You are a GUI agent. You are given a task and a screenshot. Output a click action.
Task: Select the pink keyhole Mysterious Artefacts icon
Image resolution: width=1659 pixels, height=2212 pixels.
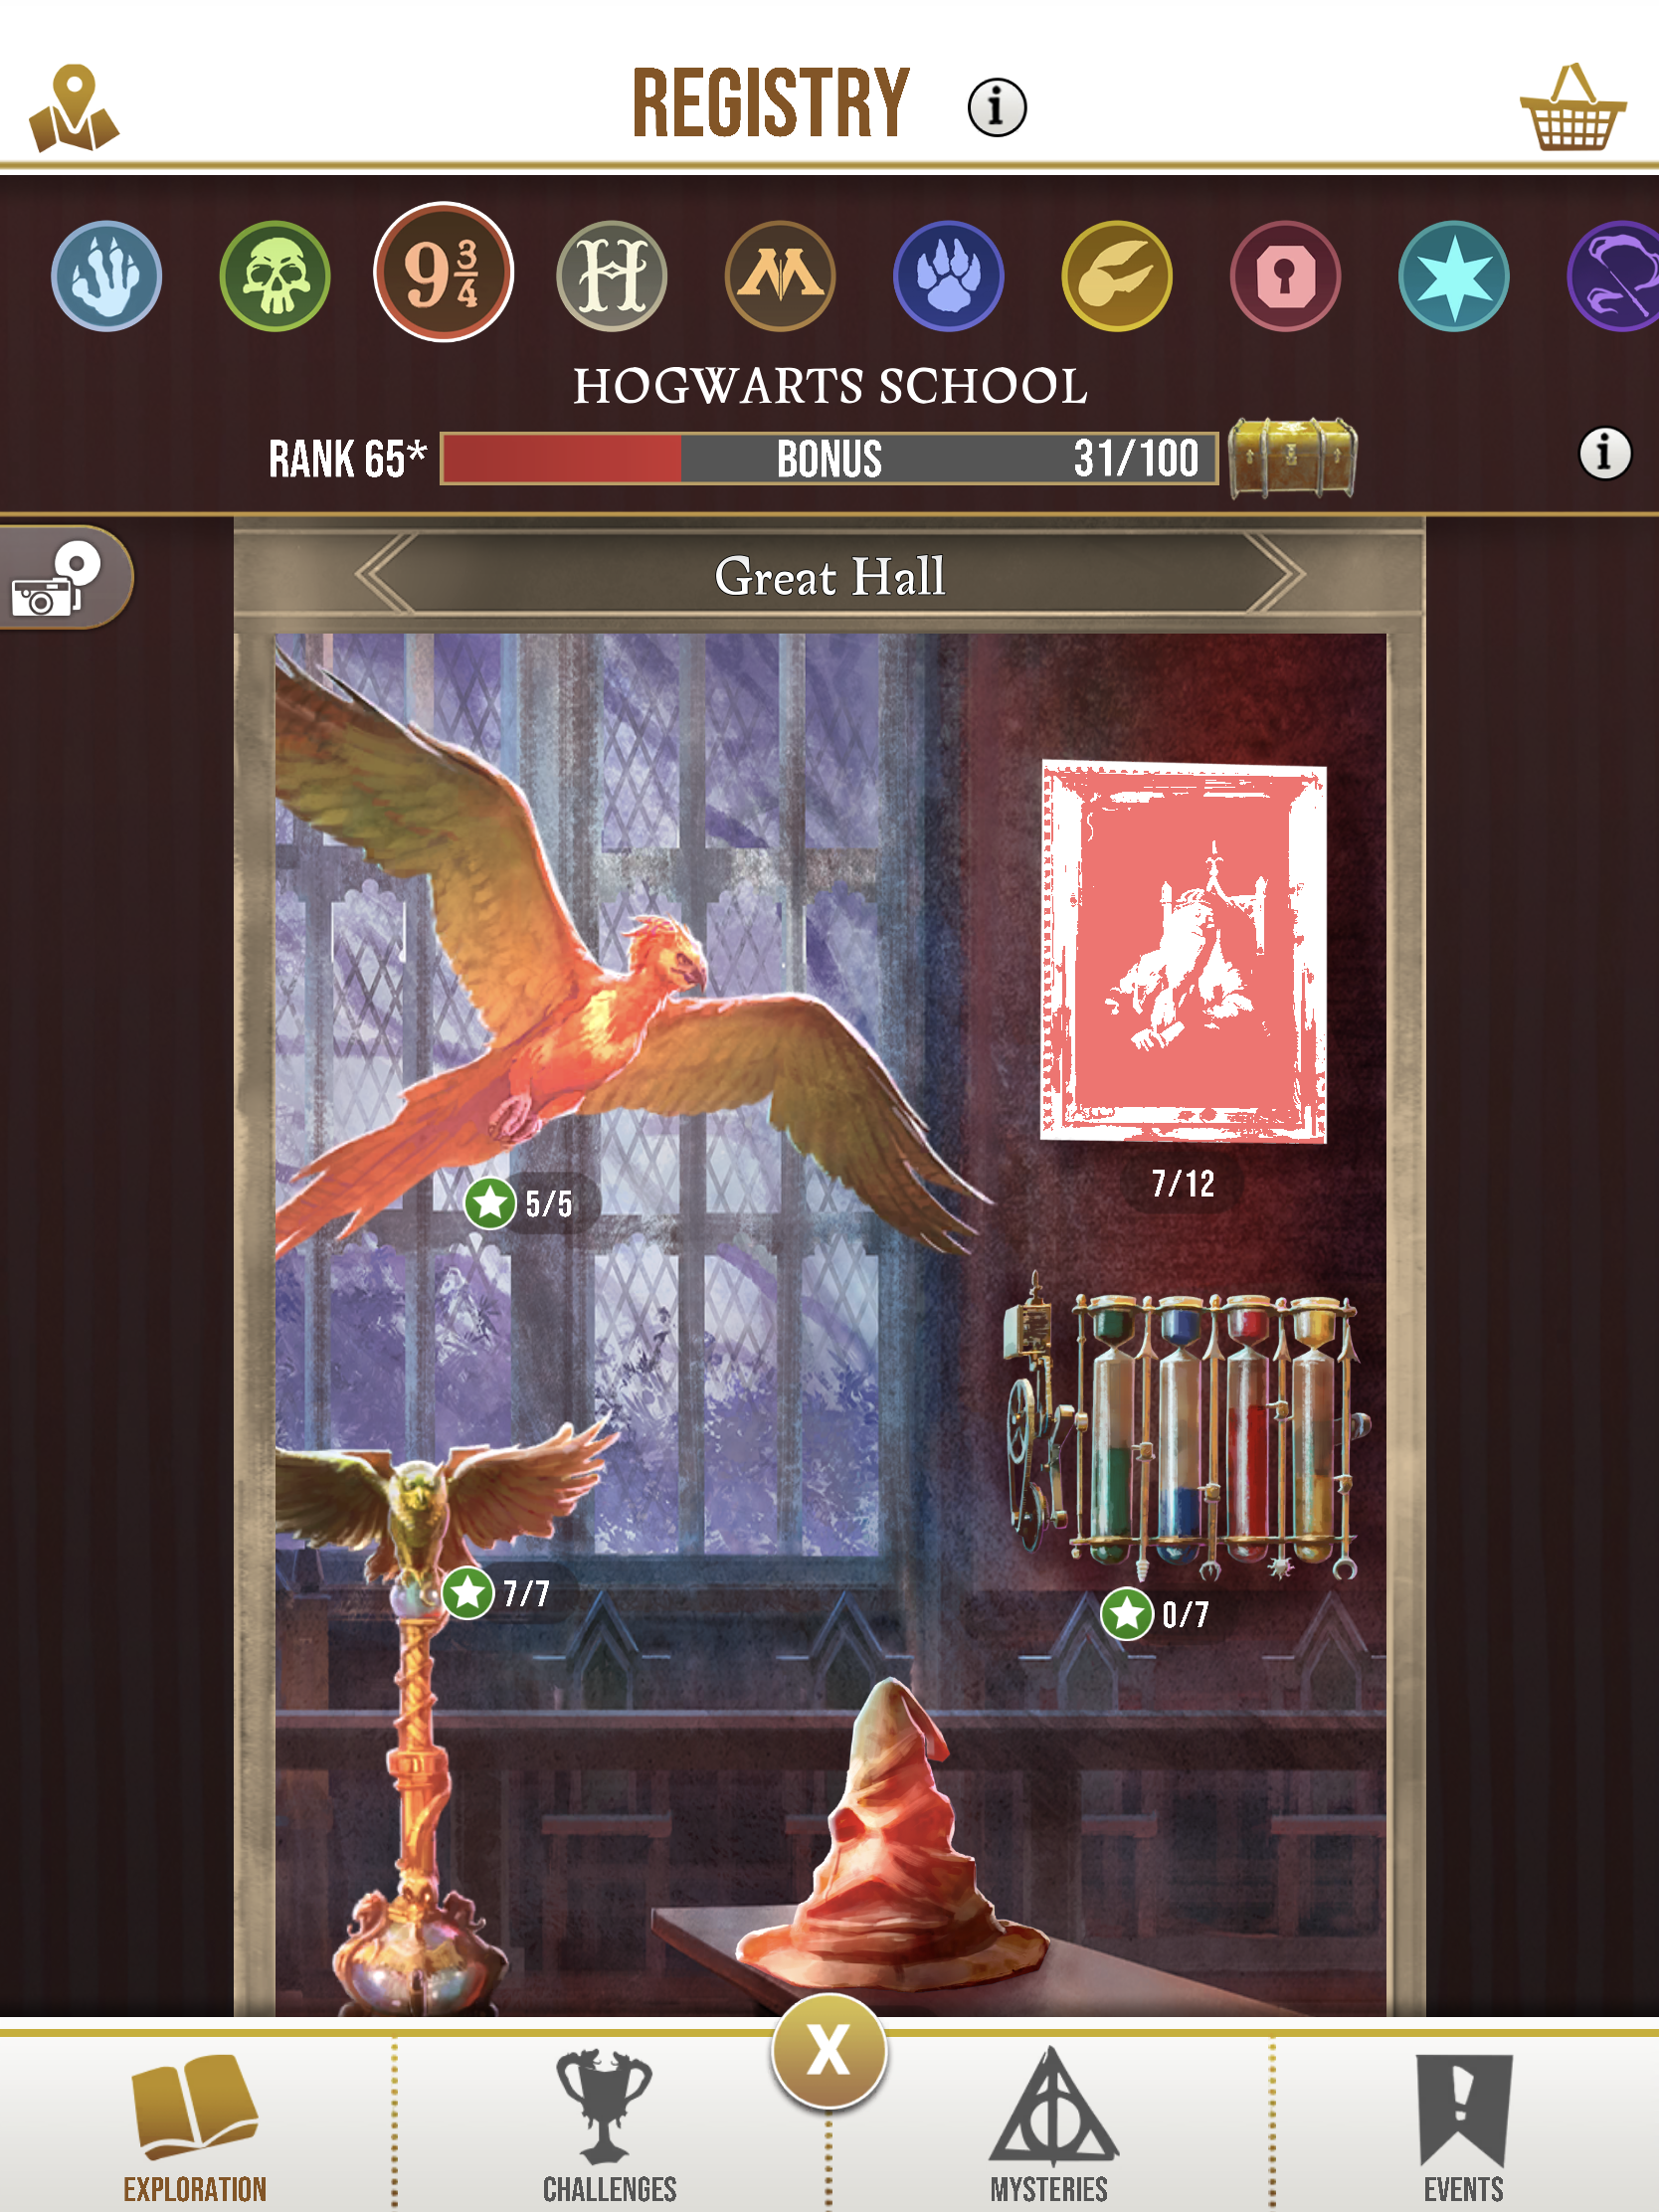coord(1285,276)
